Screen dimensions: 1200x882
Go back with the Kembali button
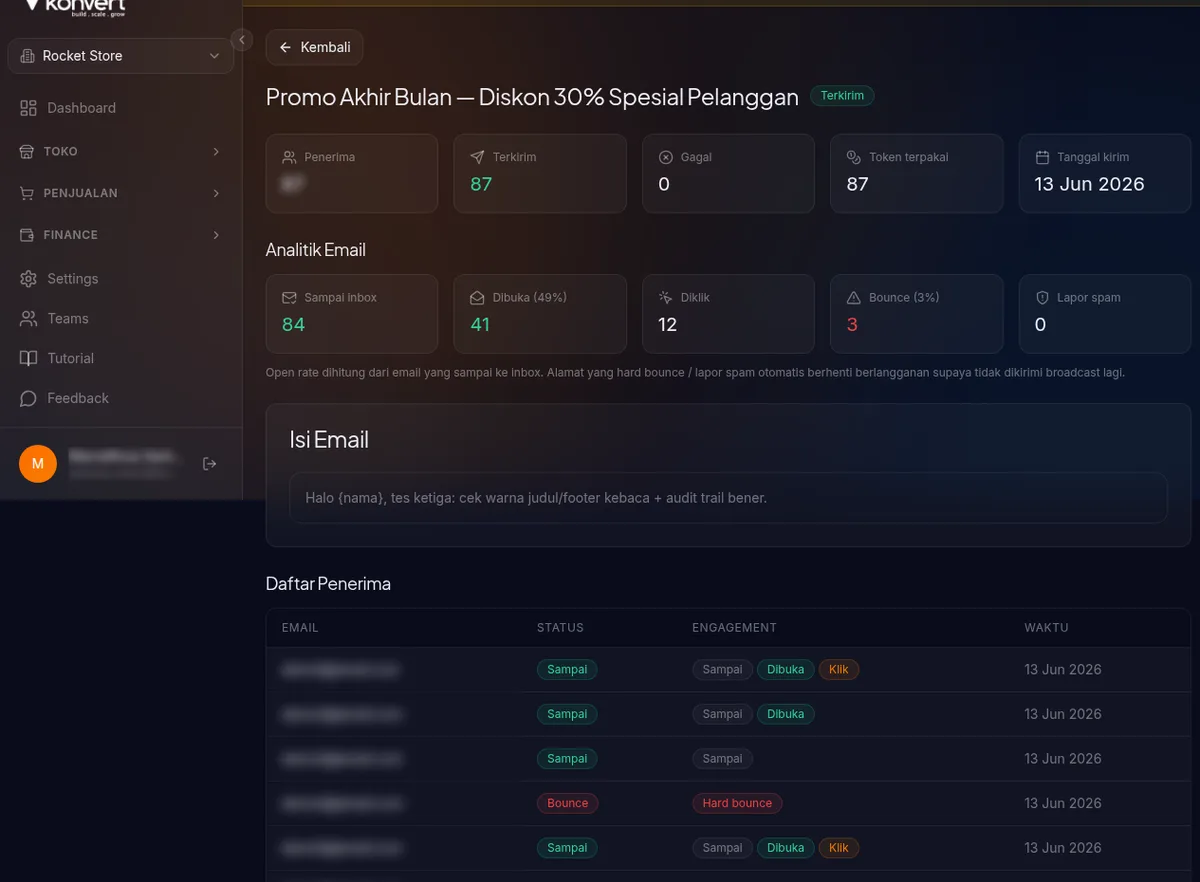[314, 47]
